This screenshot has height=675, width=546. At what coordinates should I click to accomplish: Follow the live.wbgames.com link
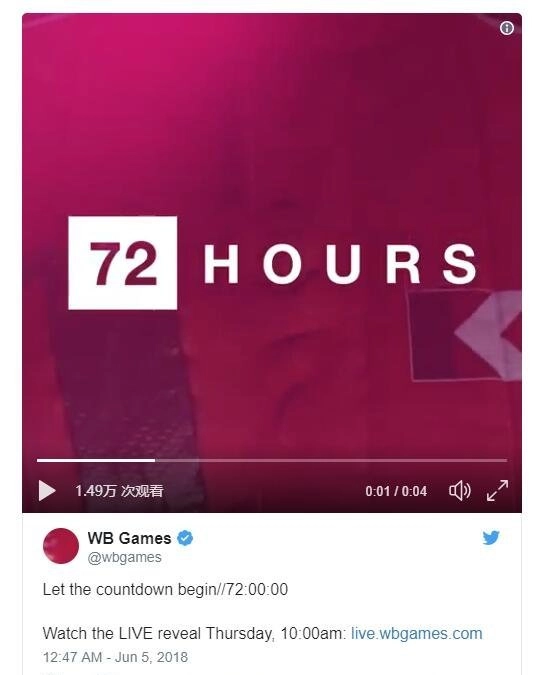click(x=416, y=634)
